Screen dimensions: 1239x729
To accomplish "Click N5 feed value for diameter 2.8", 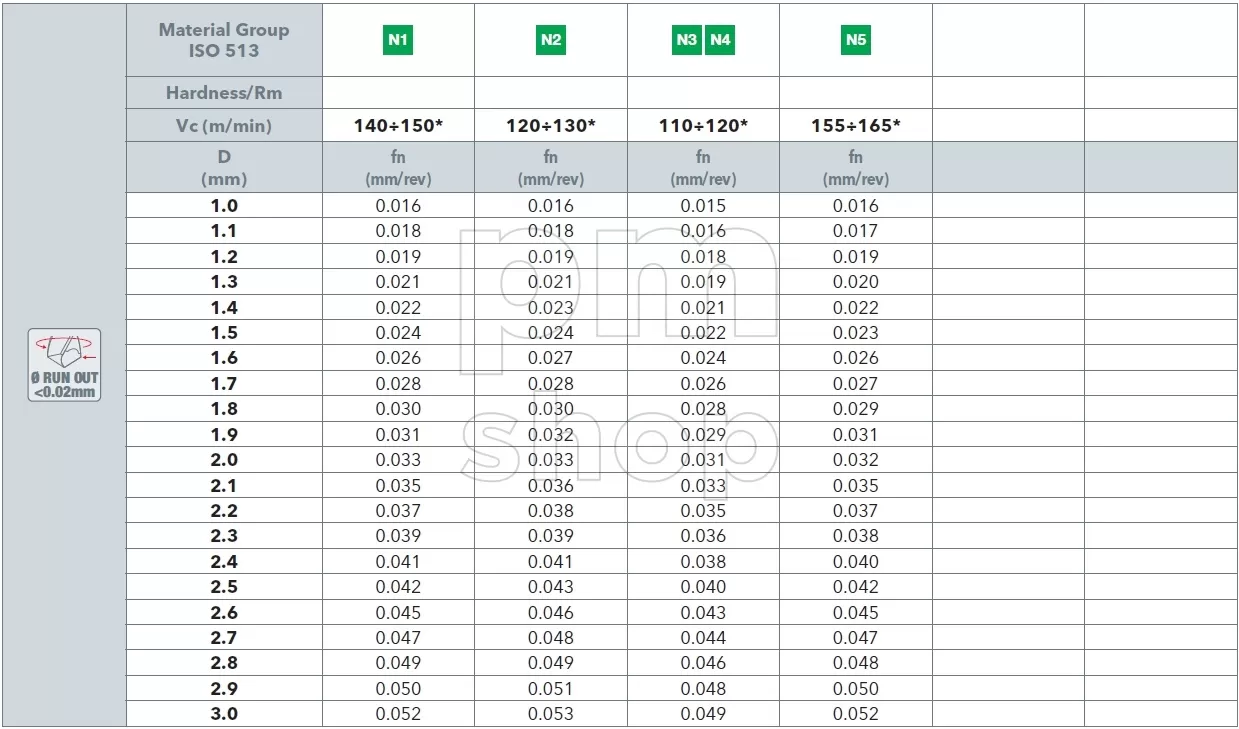I will 856,663.
